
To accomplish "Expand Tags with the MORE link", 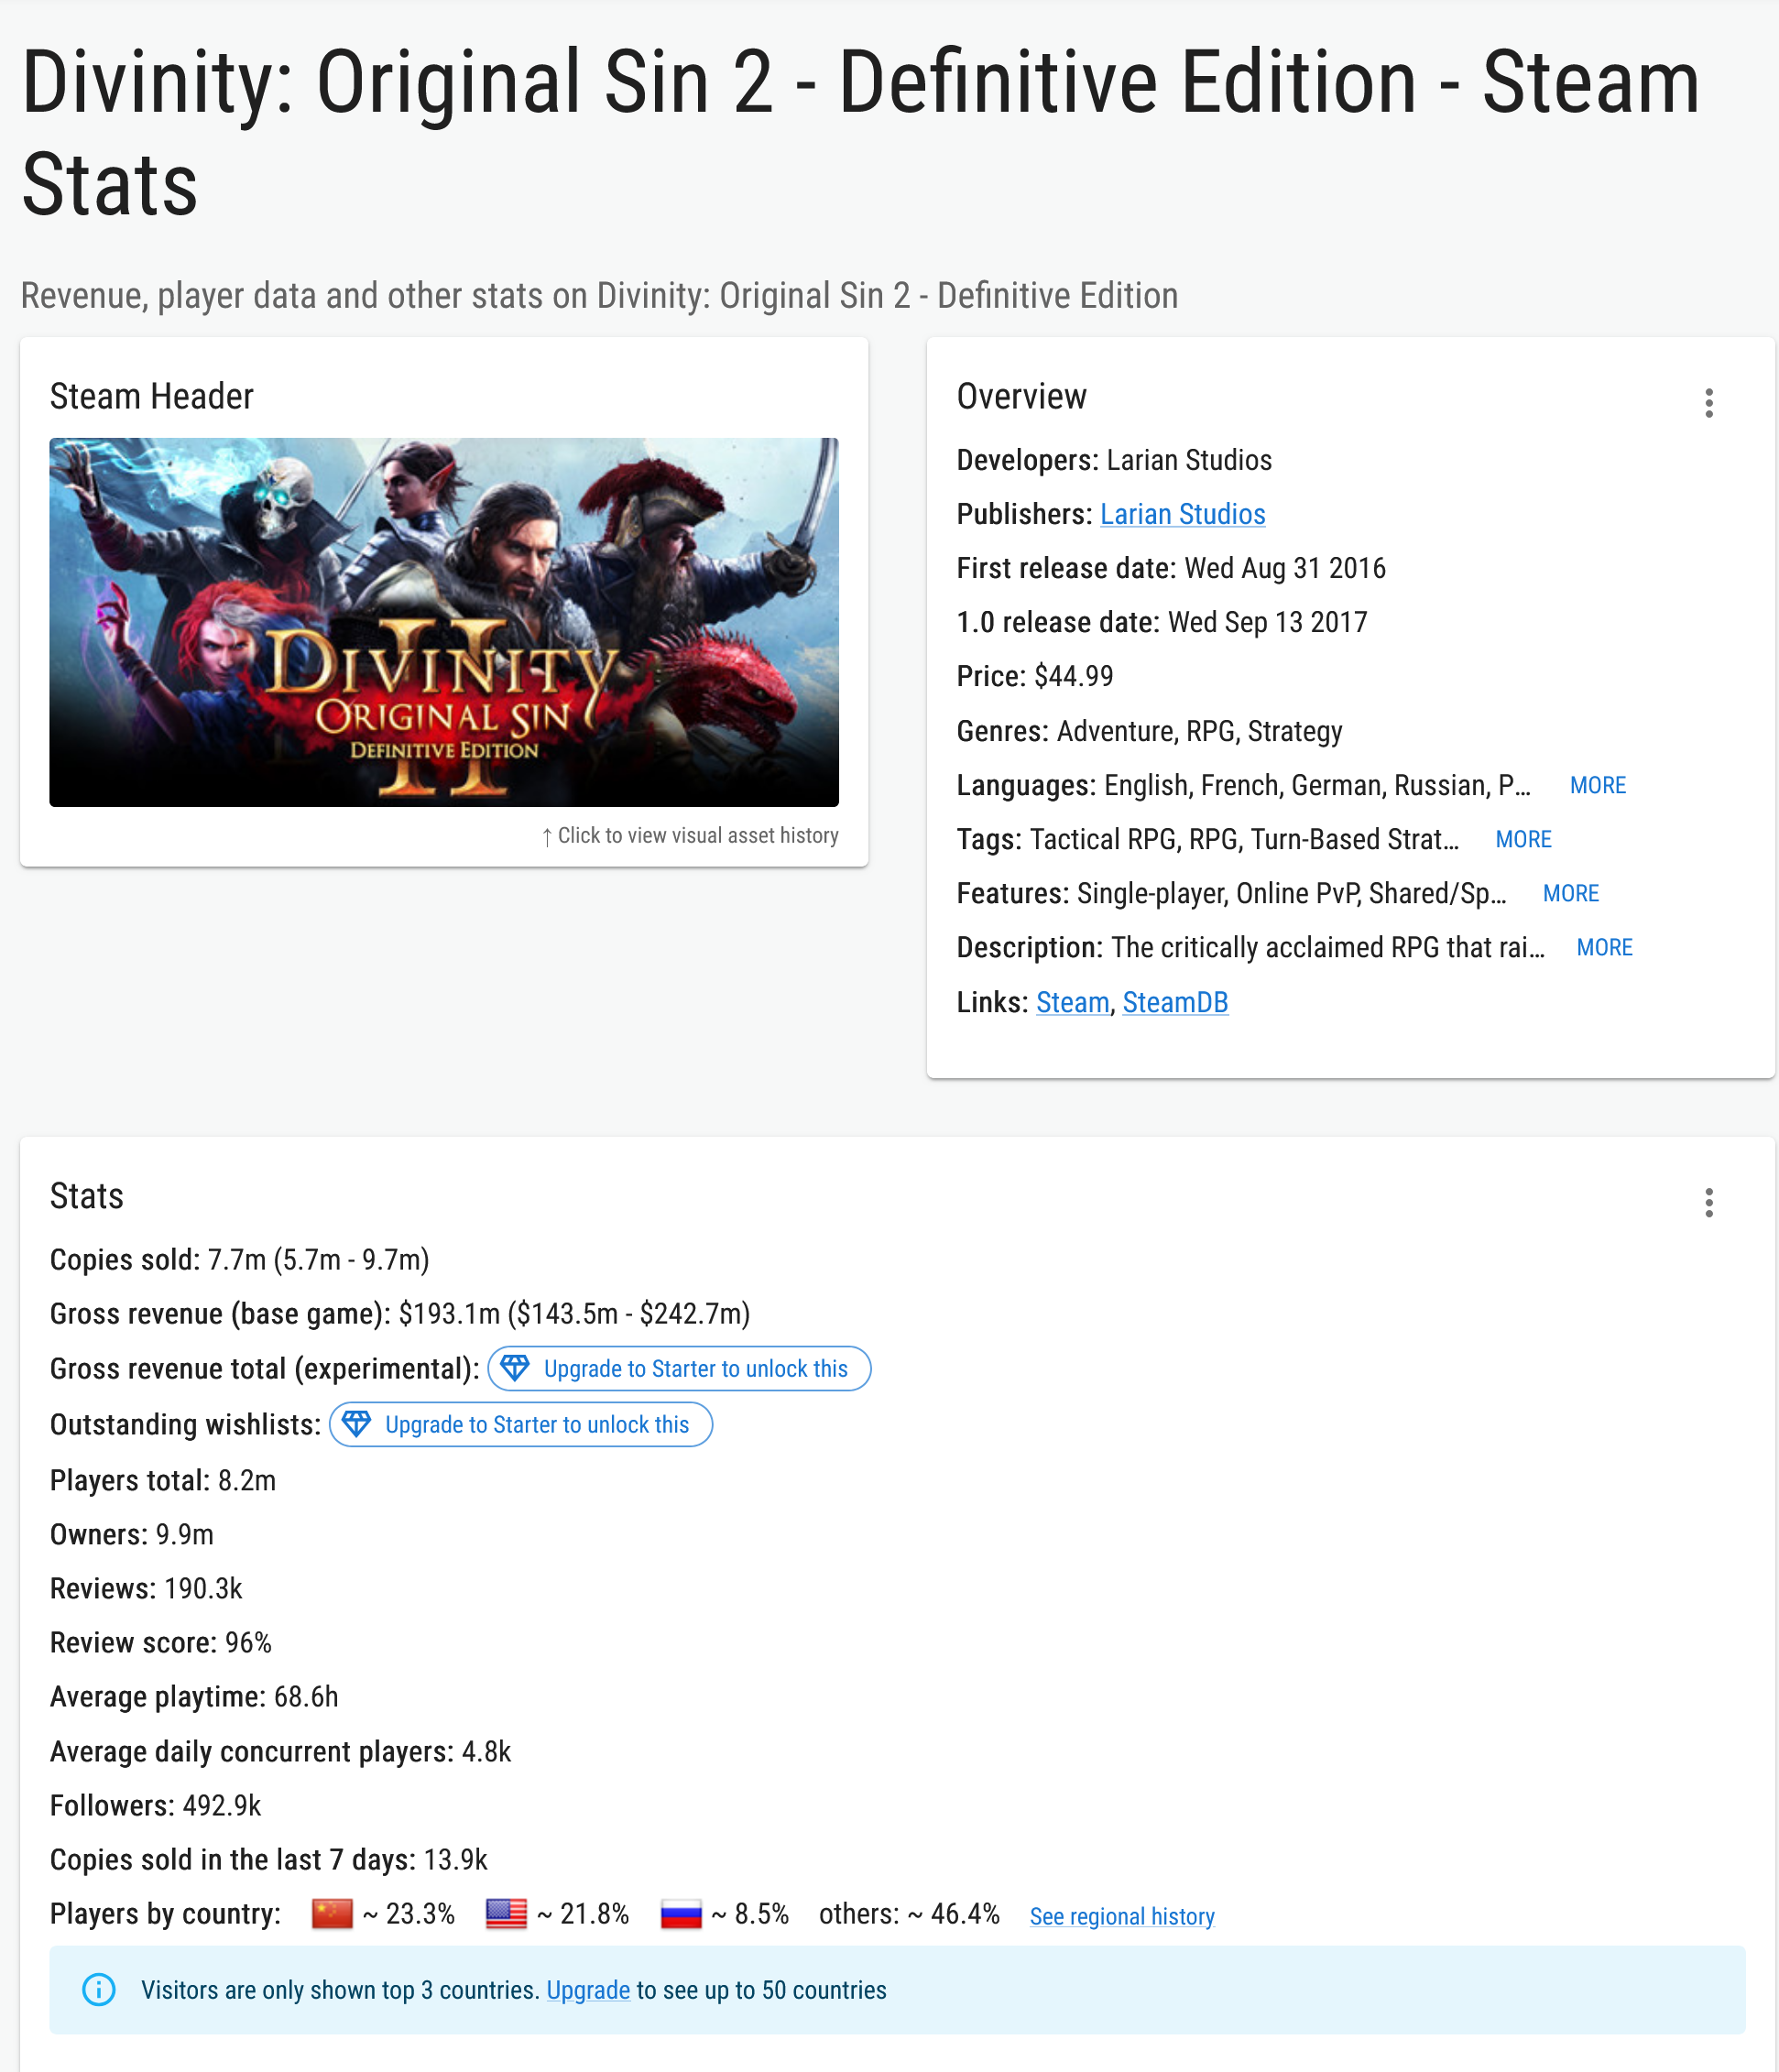I will point(1523,840).
